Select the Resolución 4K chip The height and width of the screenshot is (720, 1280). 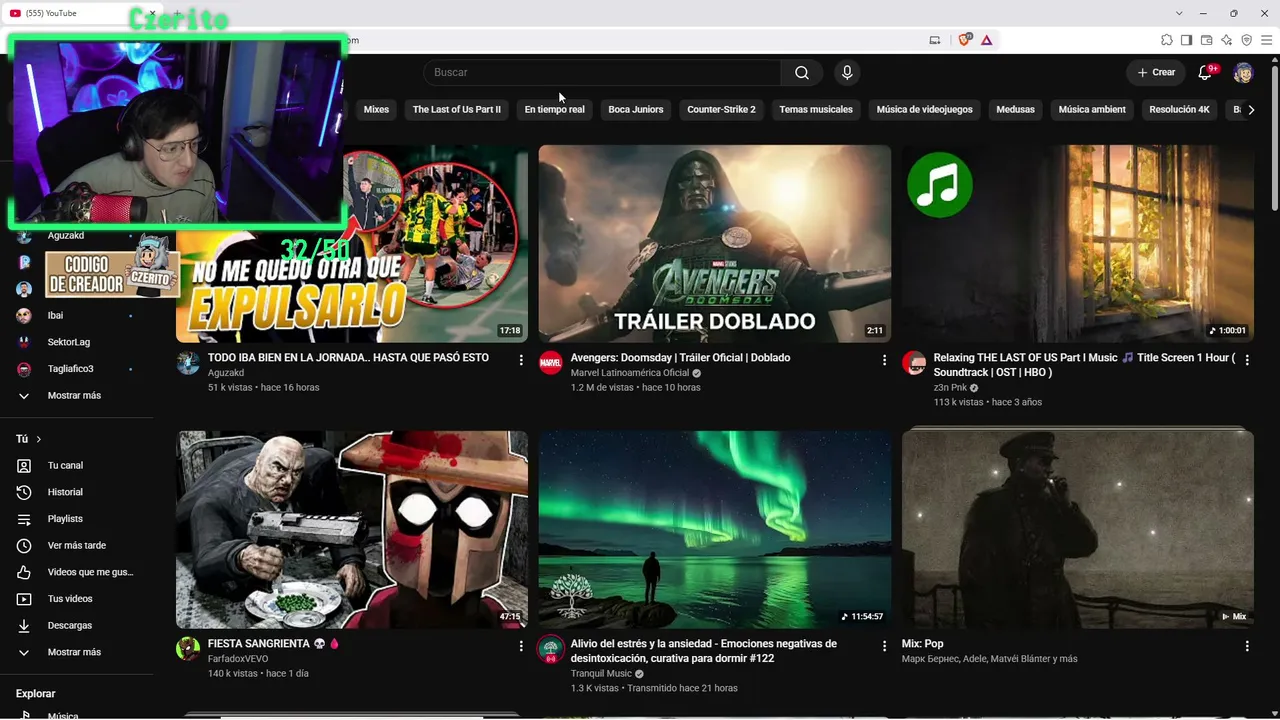(x=1179, y=110)
